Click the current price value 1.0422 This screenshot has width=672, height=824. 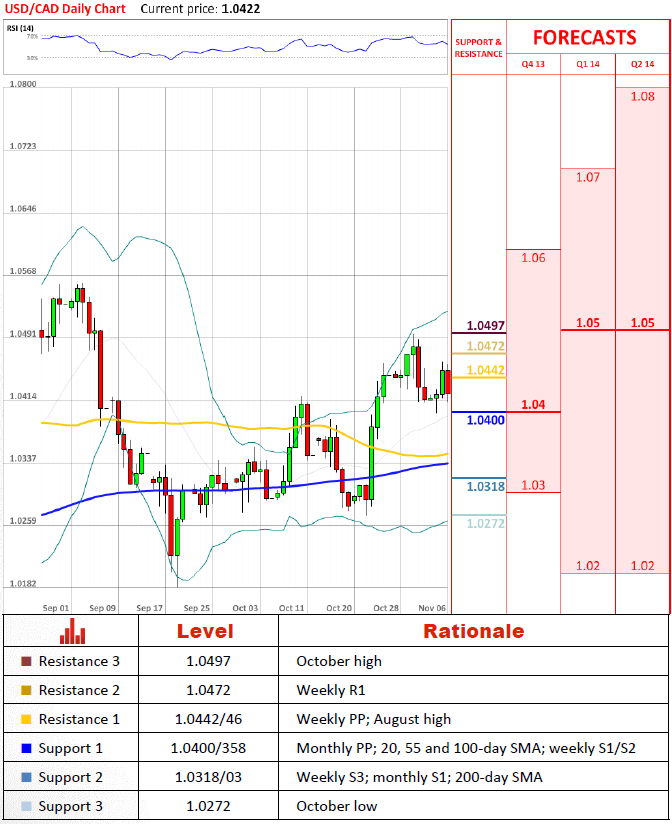(x=241, y=9)
